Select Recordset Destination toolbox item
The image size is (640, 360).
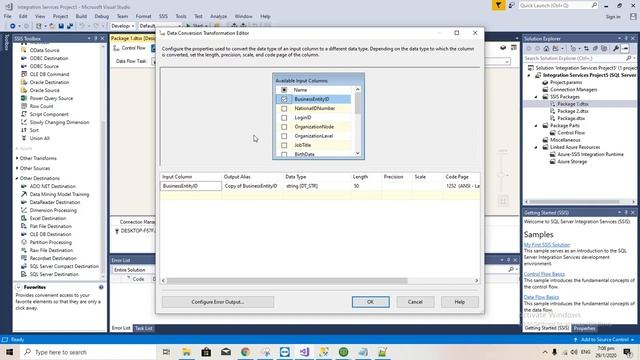click(53, 258)
